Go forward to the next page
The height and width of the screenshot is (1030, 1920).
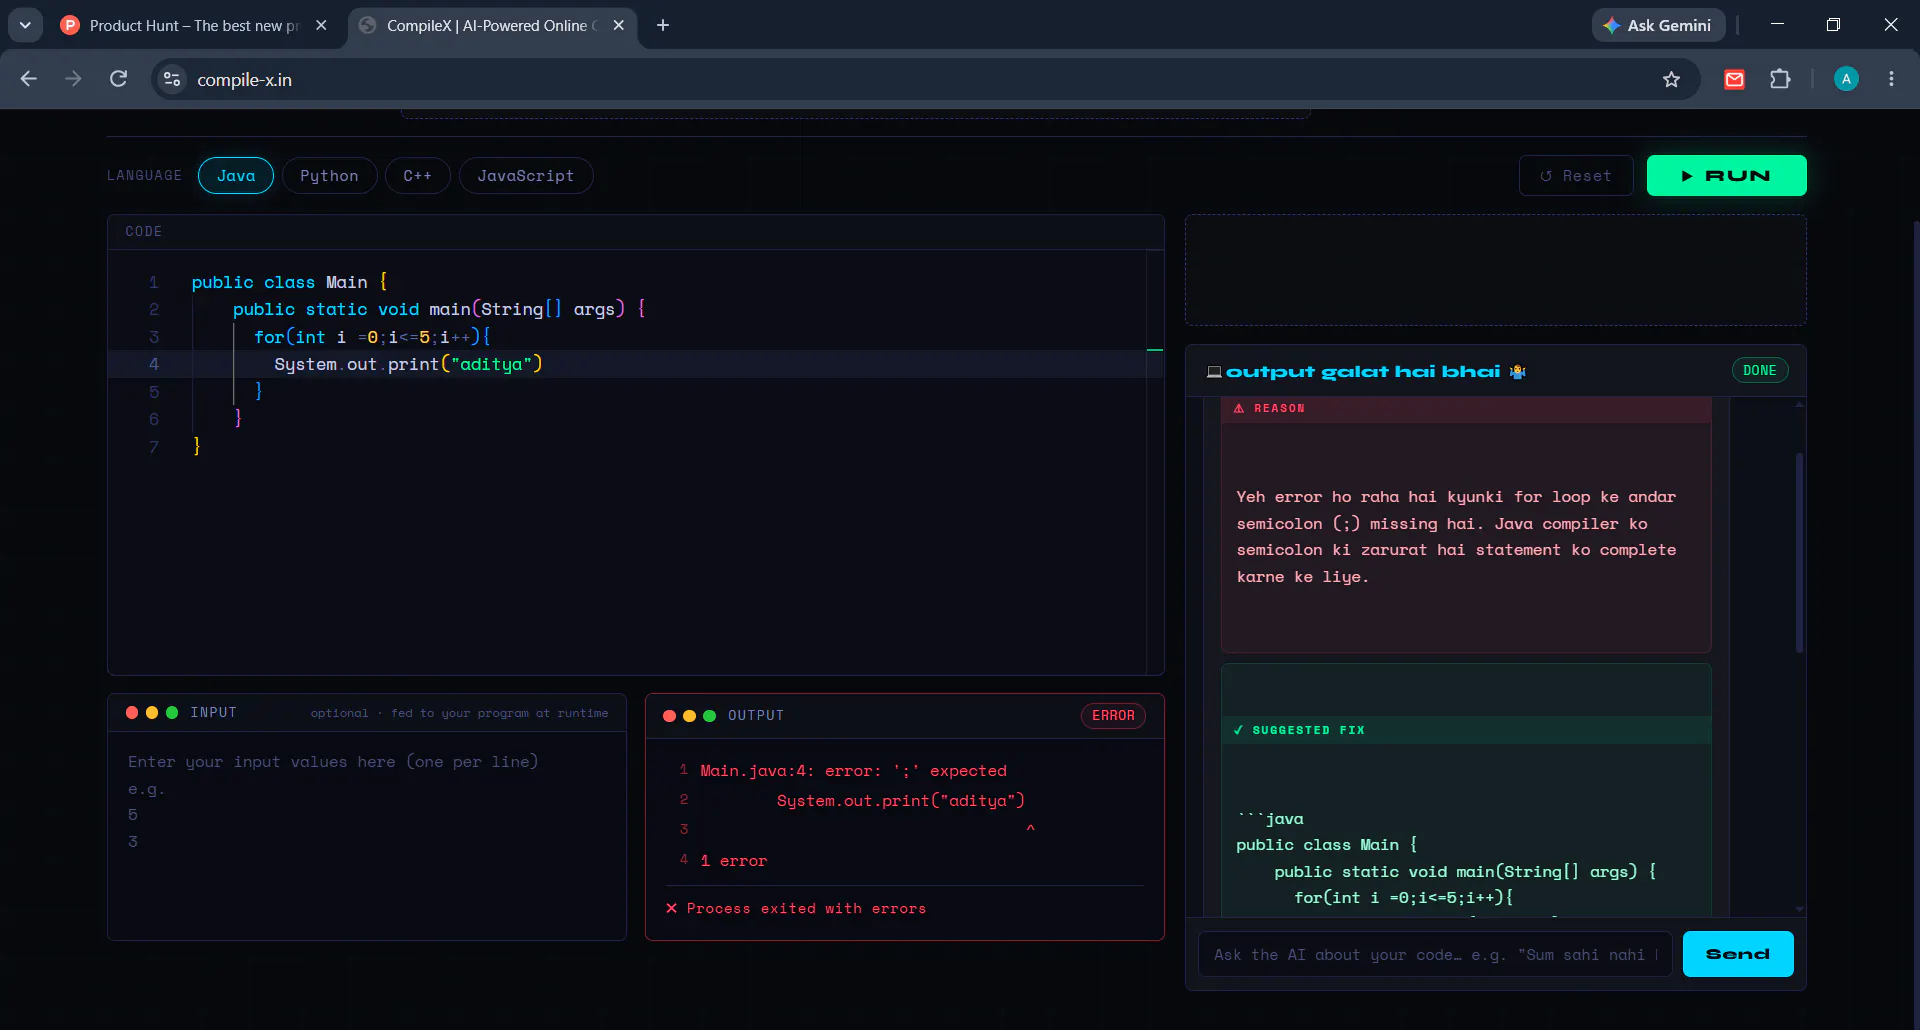73,79
